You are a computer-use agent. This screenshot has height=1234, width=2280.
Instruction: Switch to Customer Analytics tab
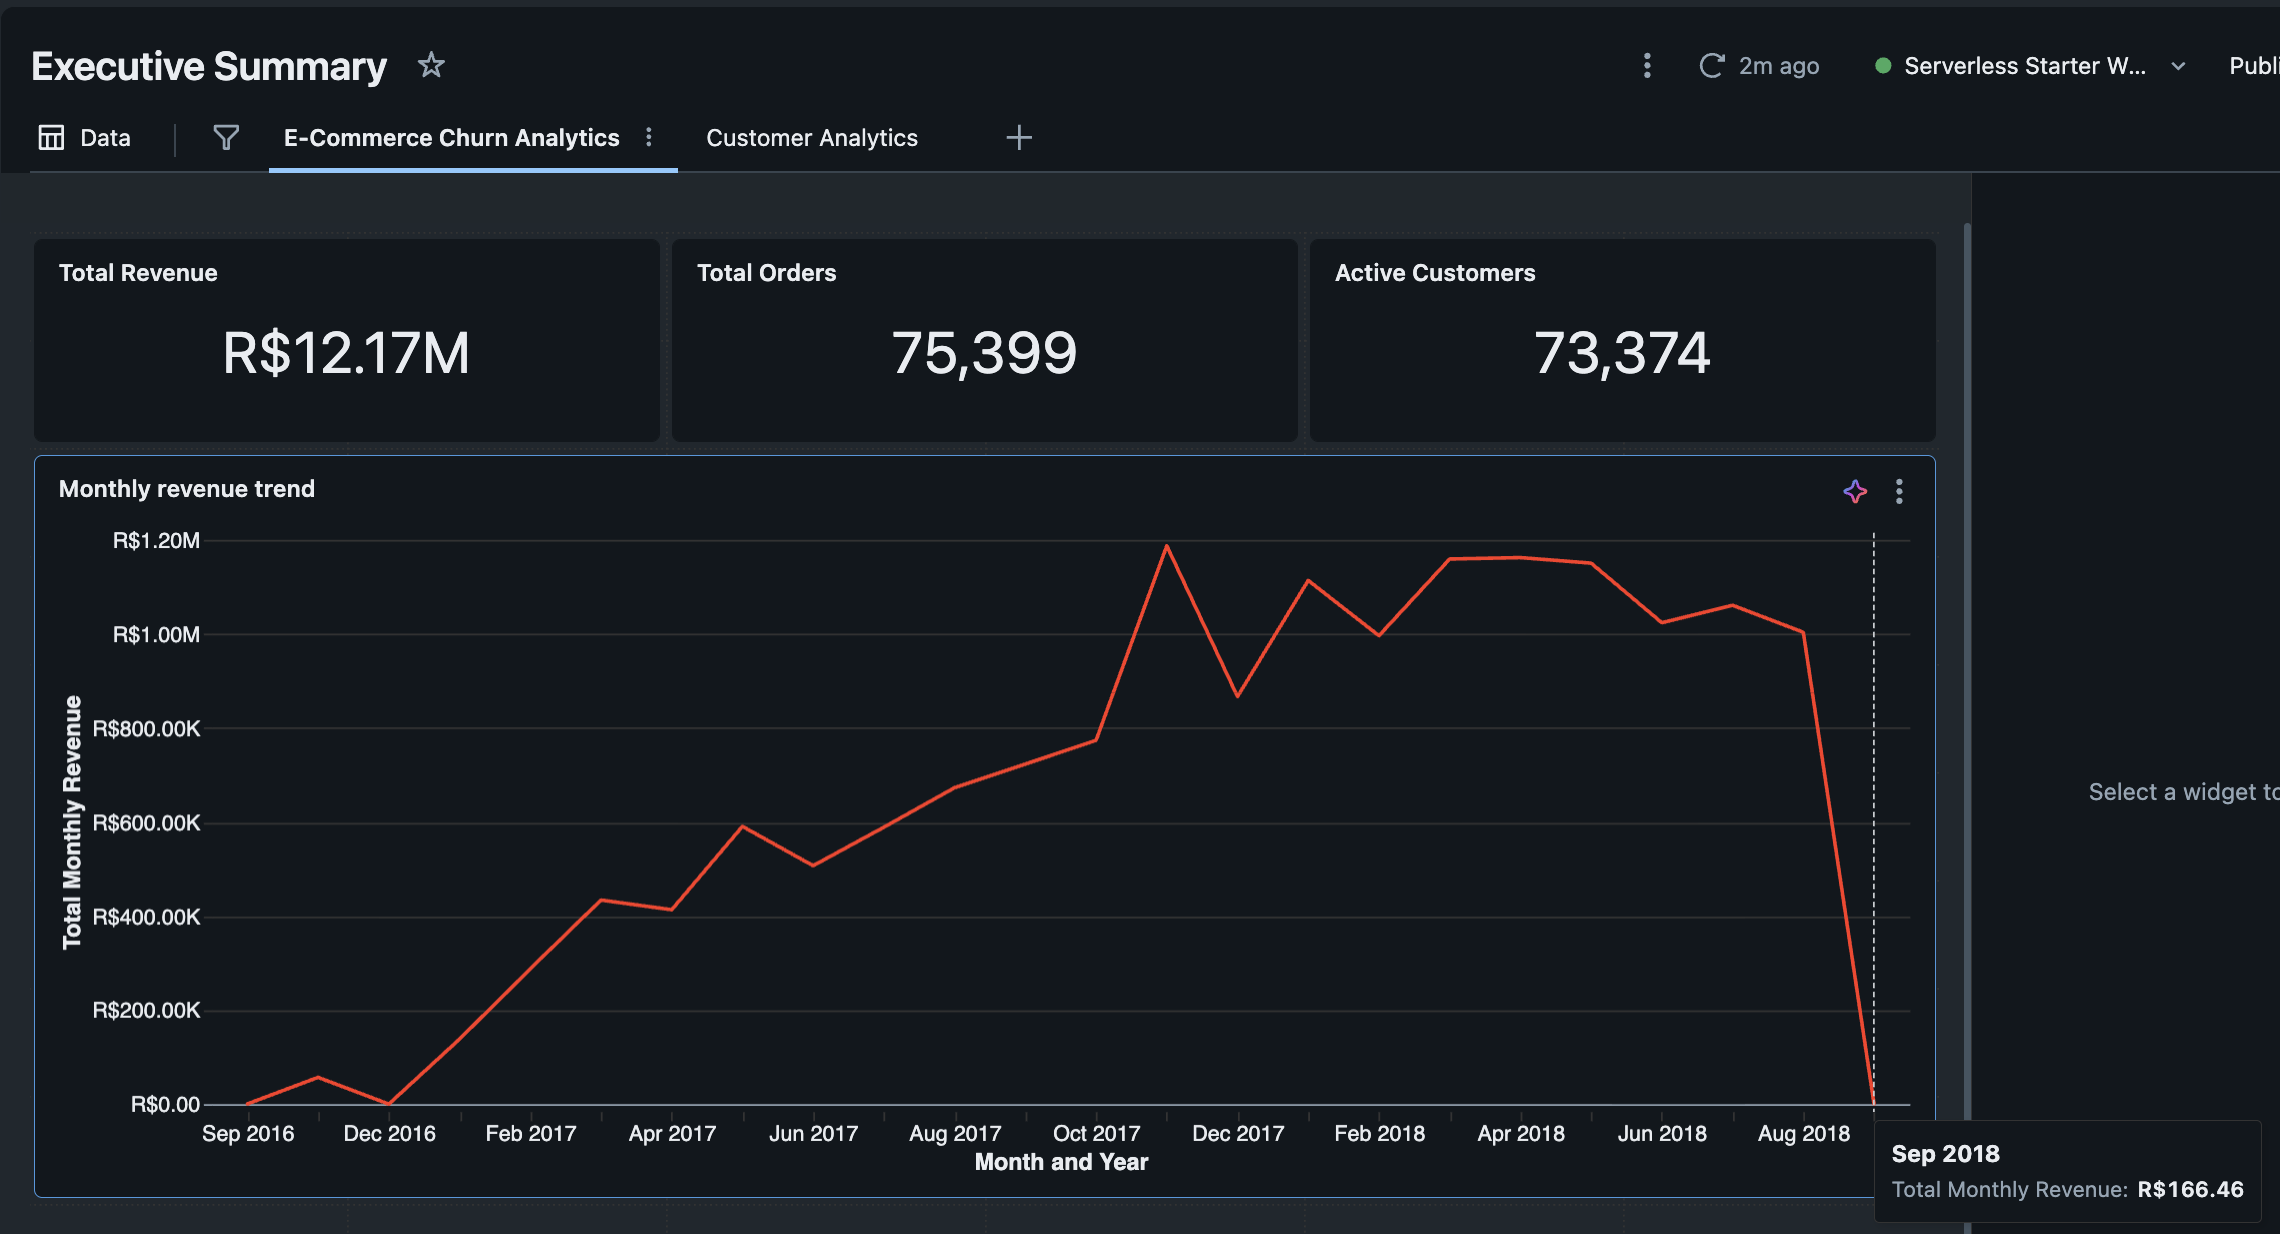[811, 138]
